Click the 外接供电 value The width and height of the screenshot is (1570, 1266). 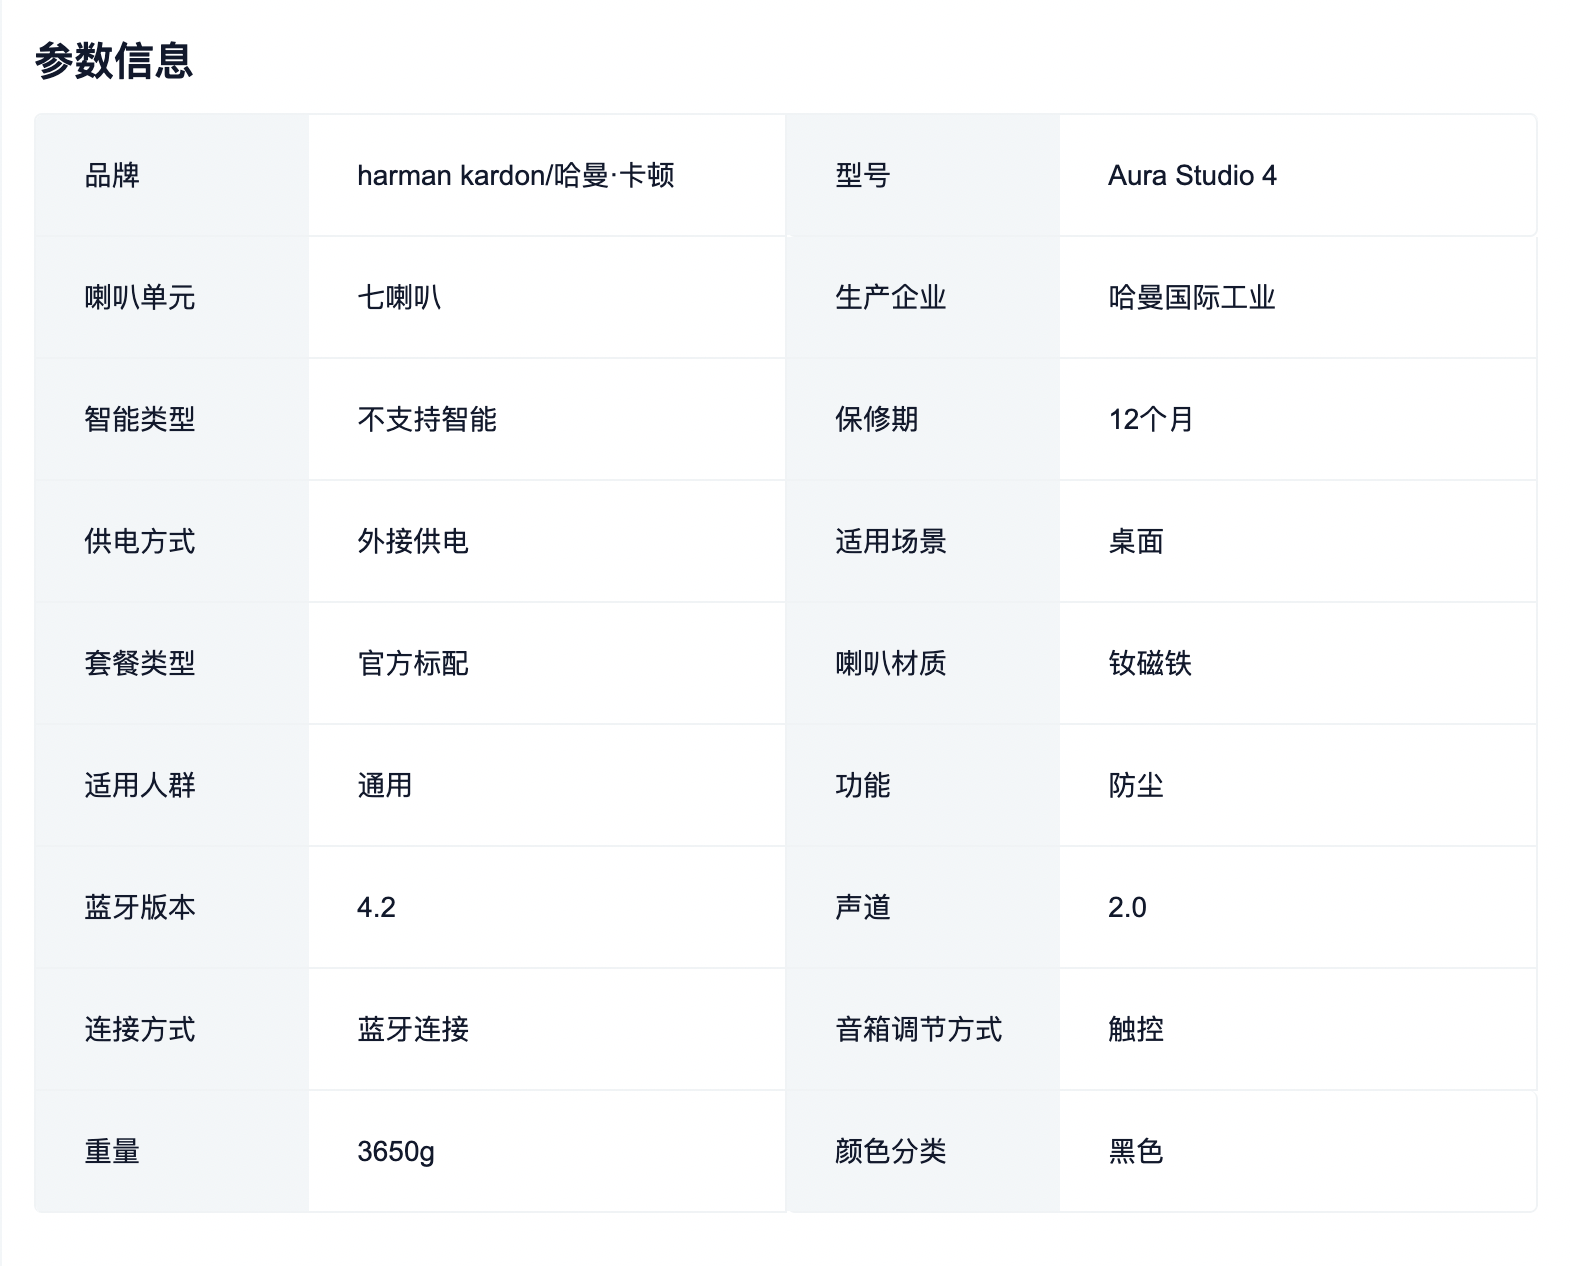tap(413, 542)
